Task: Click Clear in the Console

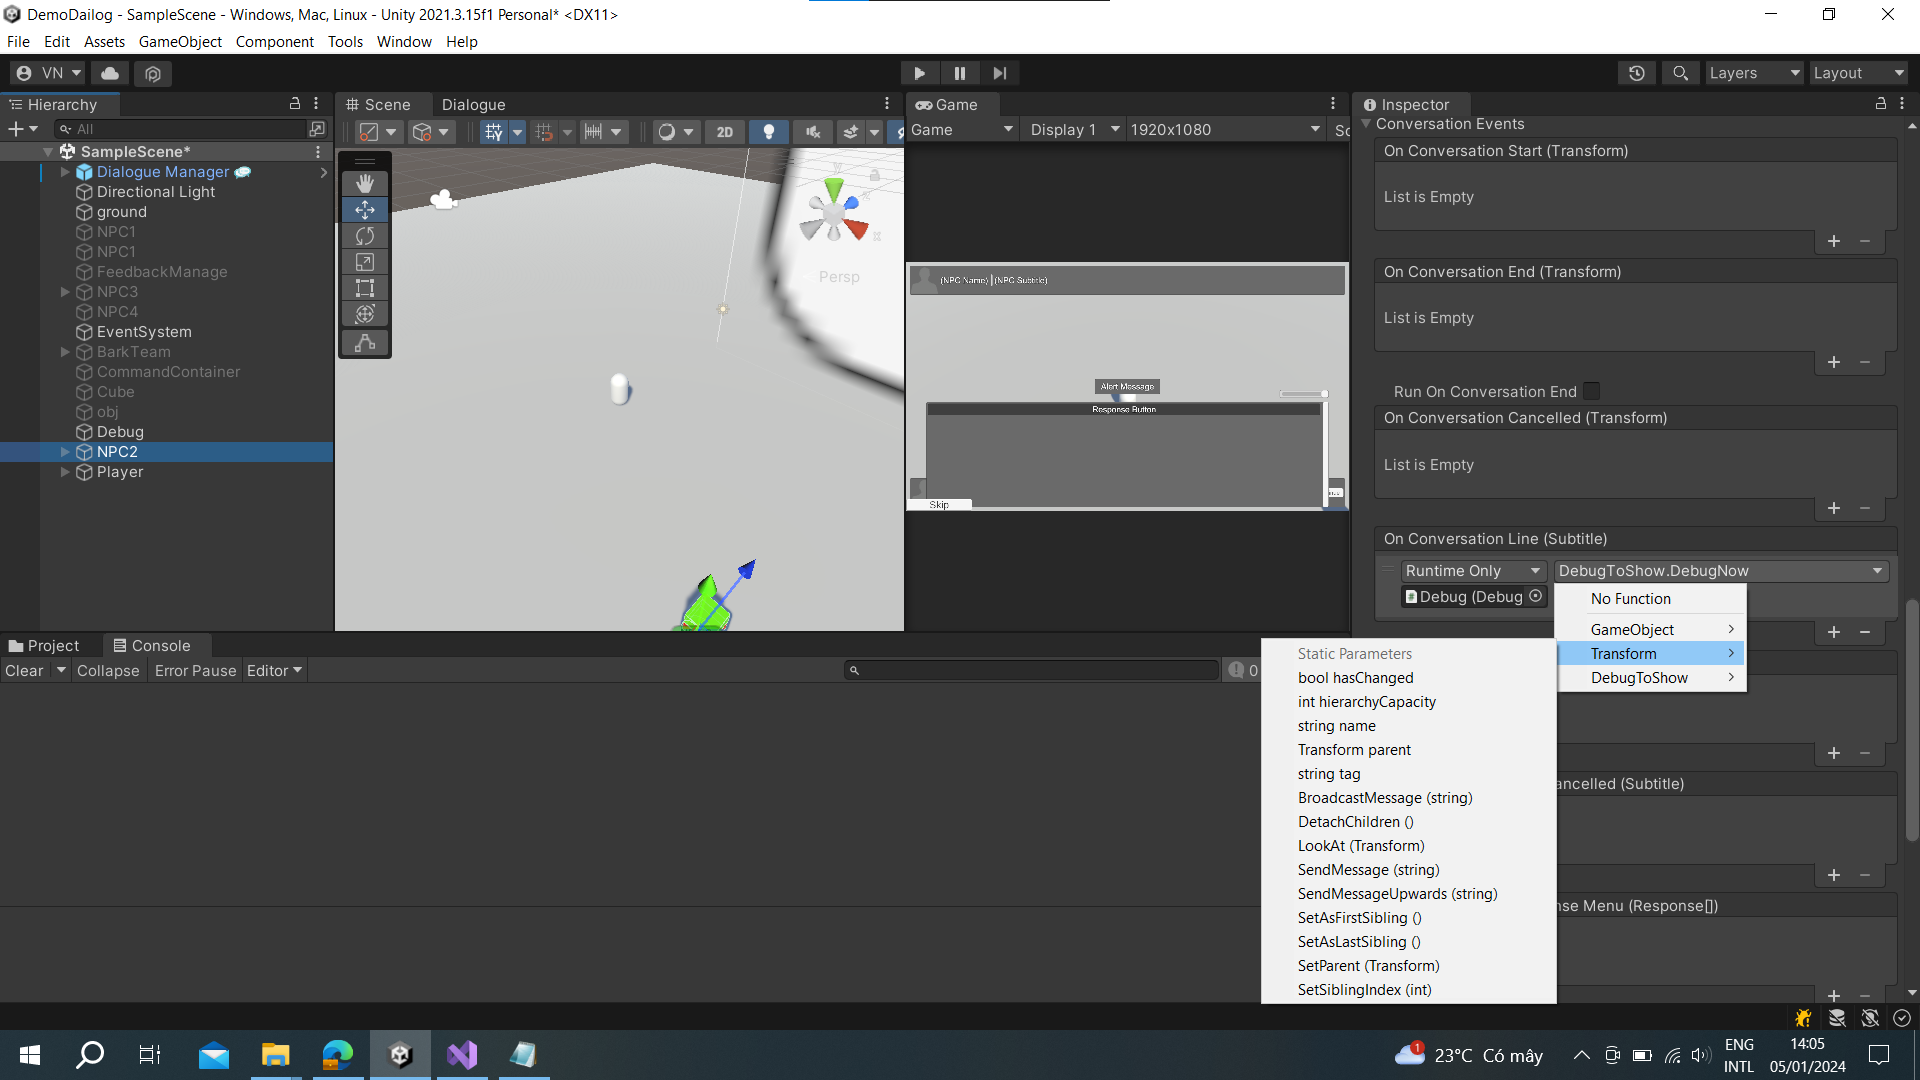Action: tap(24, 671)
